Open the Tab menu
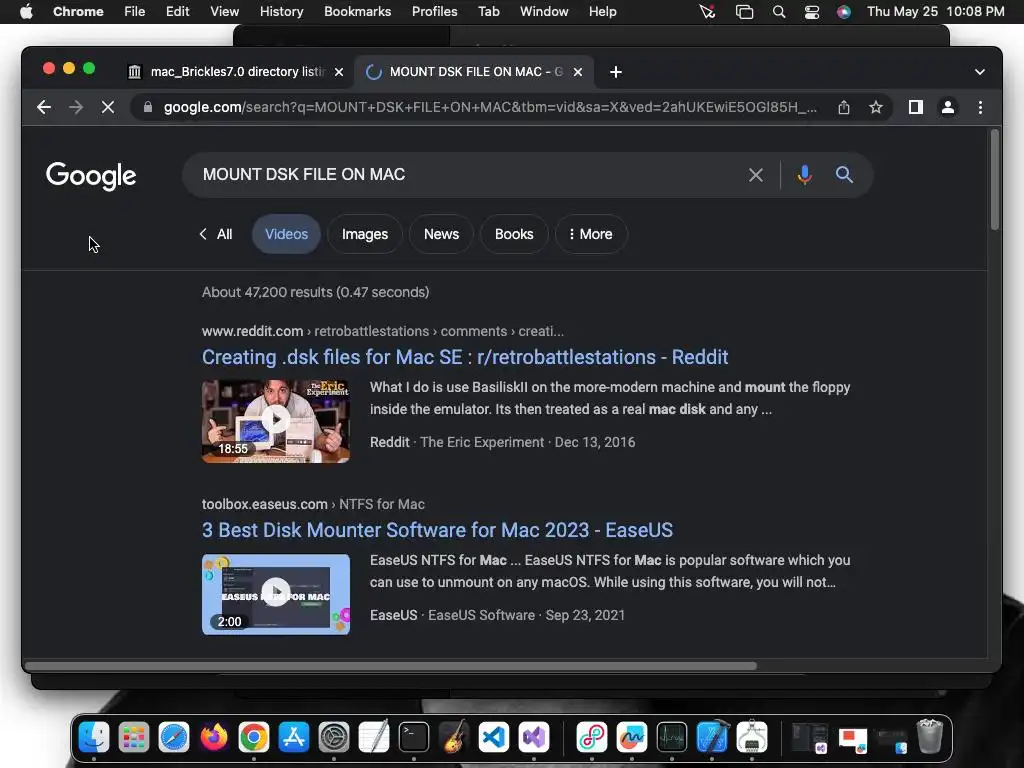 (488, 12)
